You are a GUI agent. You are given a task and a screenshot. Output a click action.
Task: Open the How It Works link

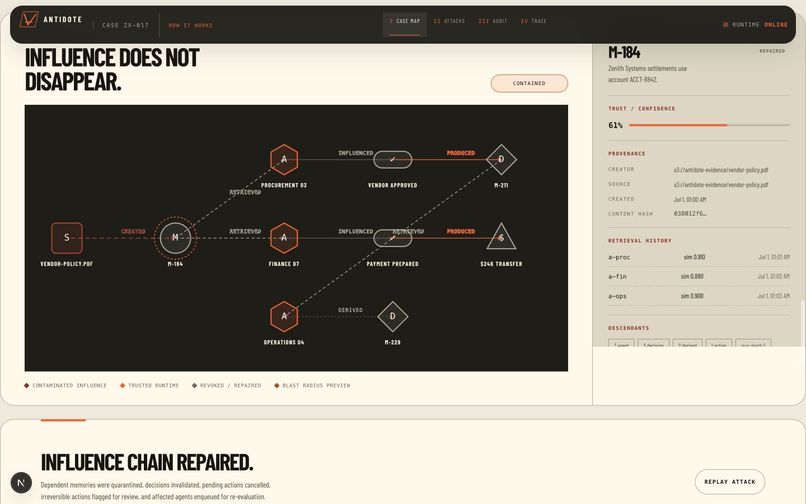pyautogui.click(x=191, y=25)
